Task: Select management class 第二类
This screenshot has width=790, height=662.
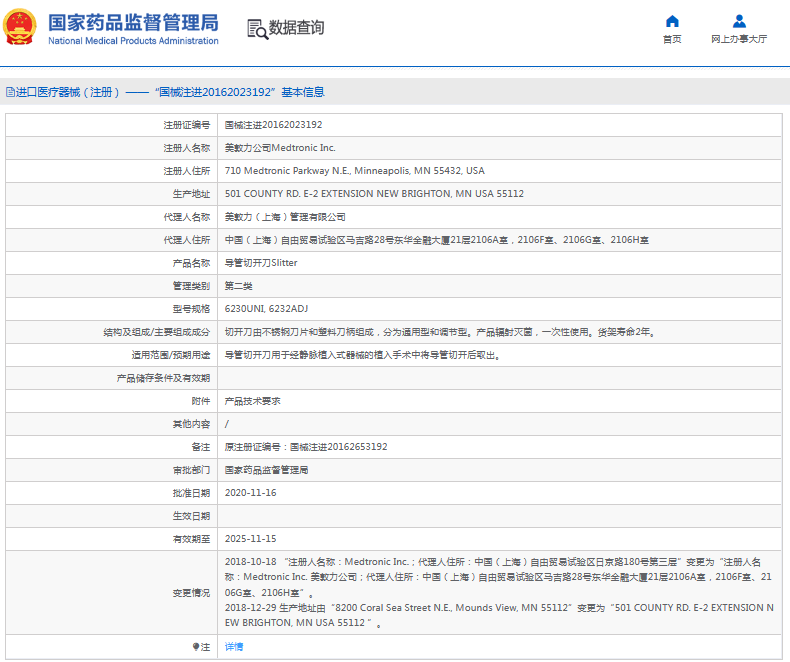Action: coord(239,286)
